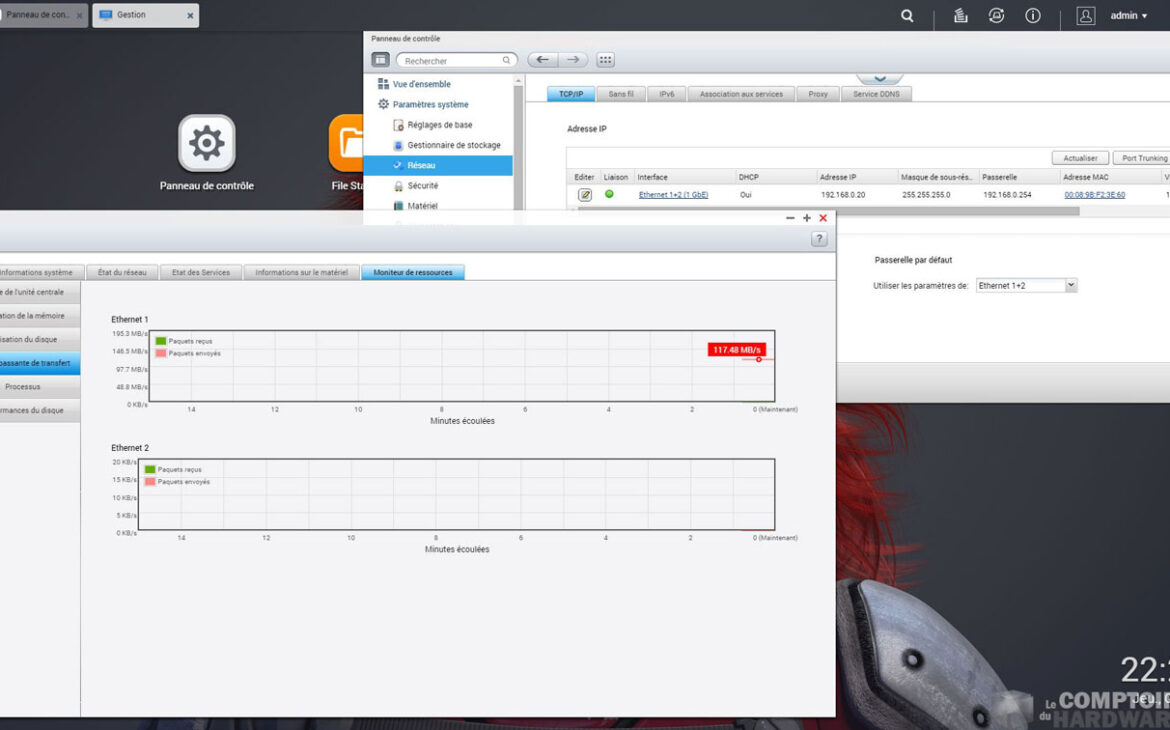Click the help question mark button
Viewport: 1170px width, 730px height.
click(819, 239)
